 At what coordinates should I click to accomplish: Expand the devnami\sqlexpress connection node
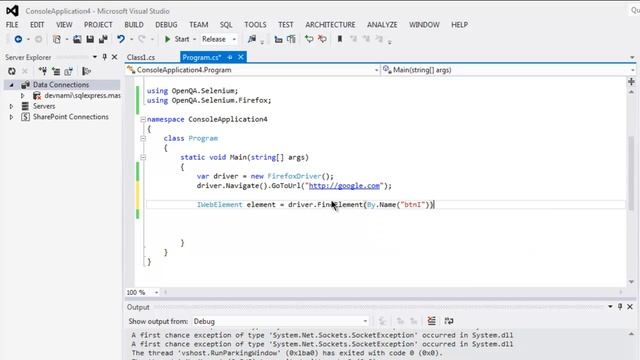[23, 96]
